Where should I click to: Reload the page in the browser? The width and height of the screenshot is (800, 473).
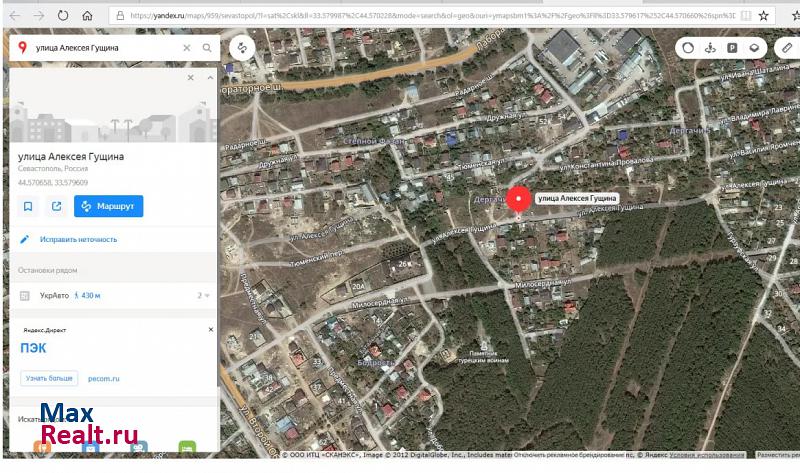point(62,16)
